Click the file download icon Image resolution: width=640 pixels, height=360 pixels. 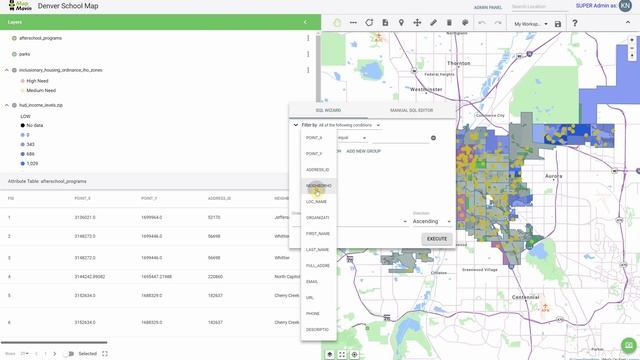[385, 23]
